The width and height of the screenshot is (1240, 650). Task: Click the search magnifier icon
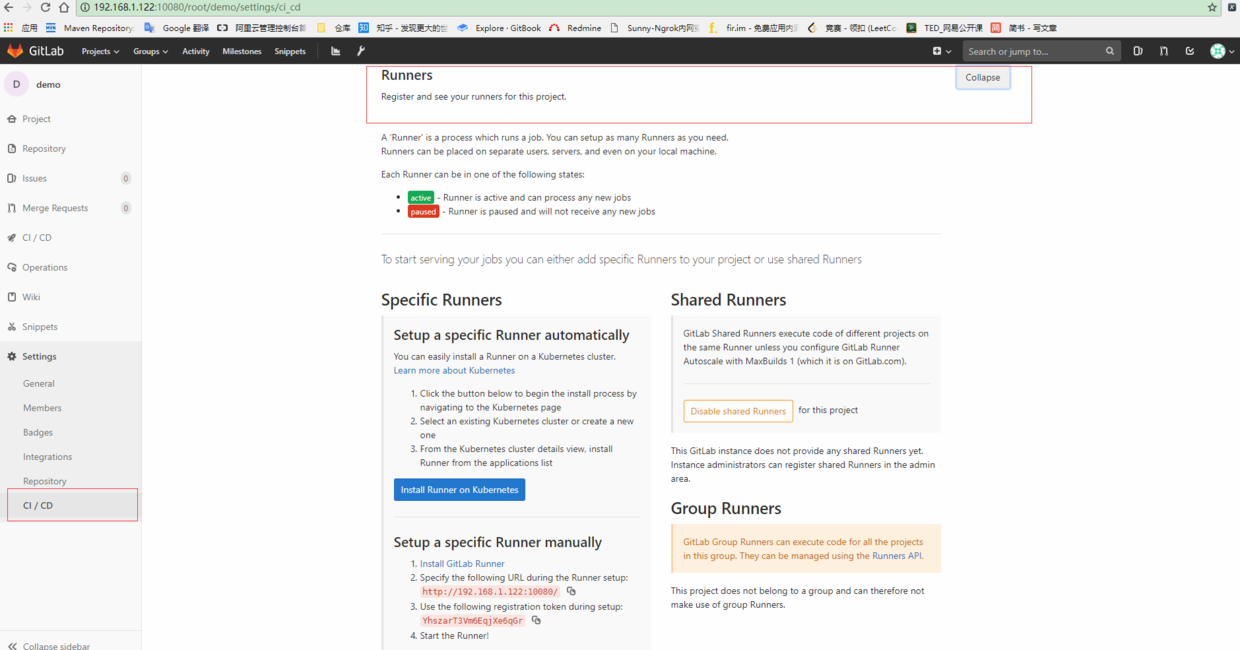tap(1110, 51)
